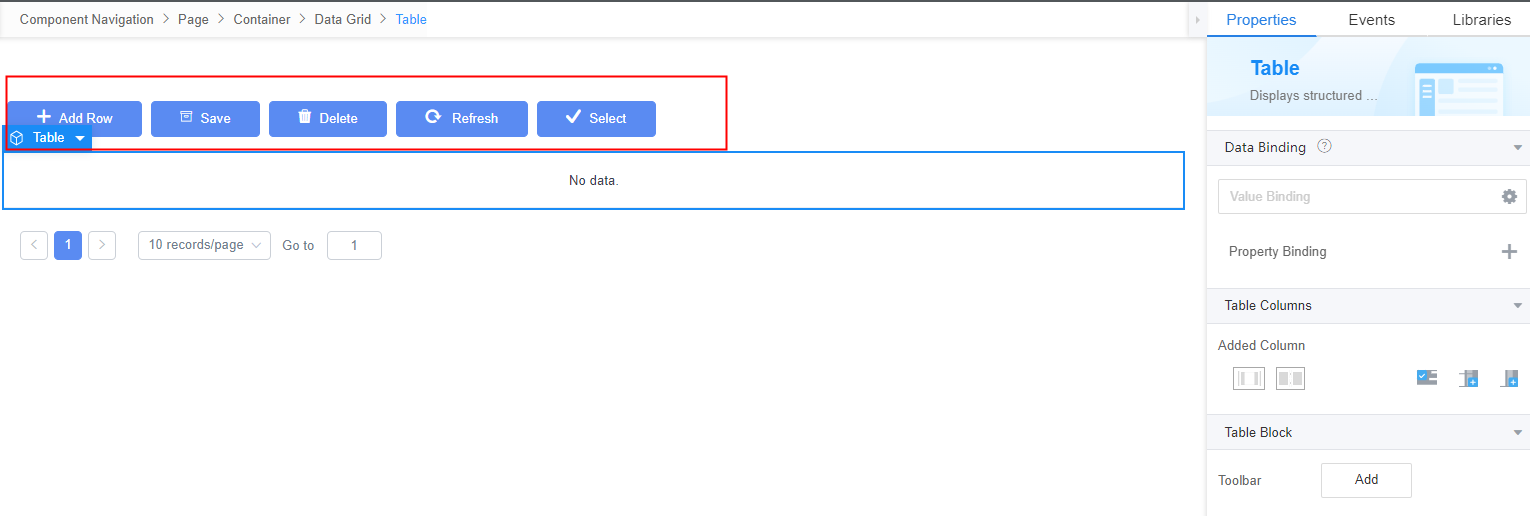1530x516 pixels.
Task: Click the Toolbar Add button
Action: pyautogui.click(x=1366, y=480)
